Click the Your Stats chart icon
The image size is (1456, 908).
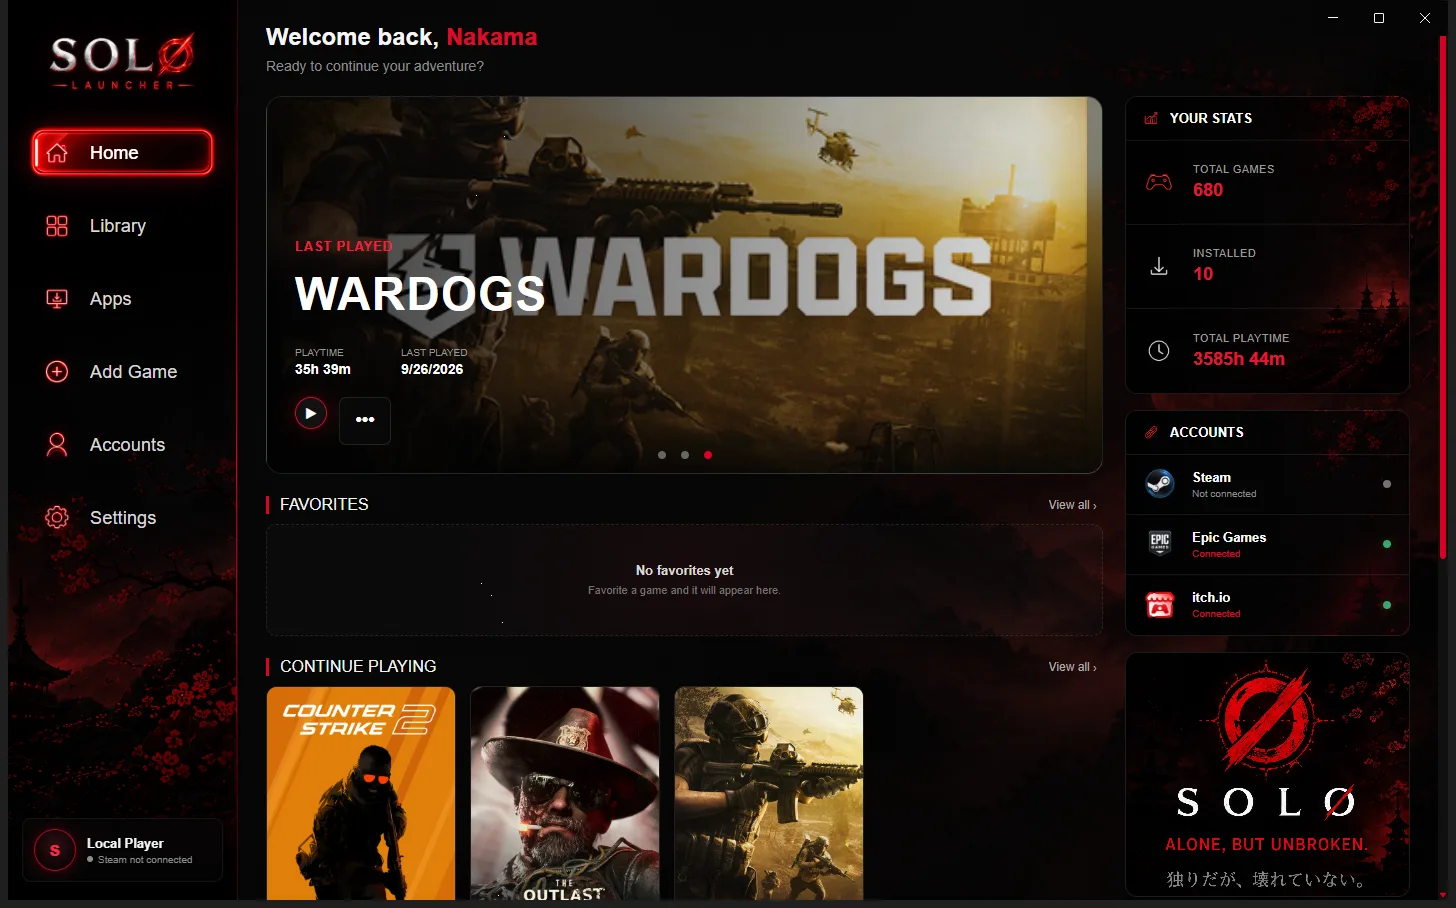point(1151,118)
